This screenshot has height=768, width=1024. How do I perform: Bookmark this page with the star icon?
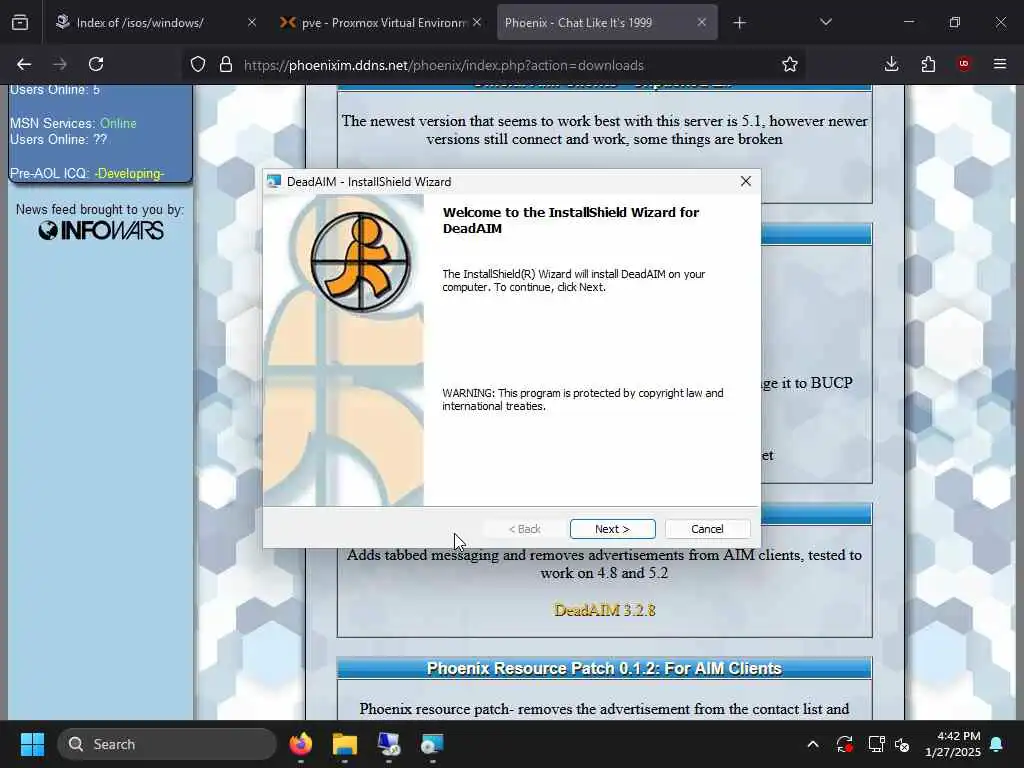coord(790,64)
